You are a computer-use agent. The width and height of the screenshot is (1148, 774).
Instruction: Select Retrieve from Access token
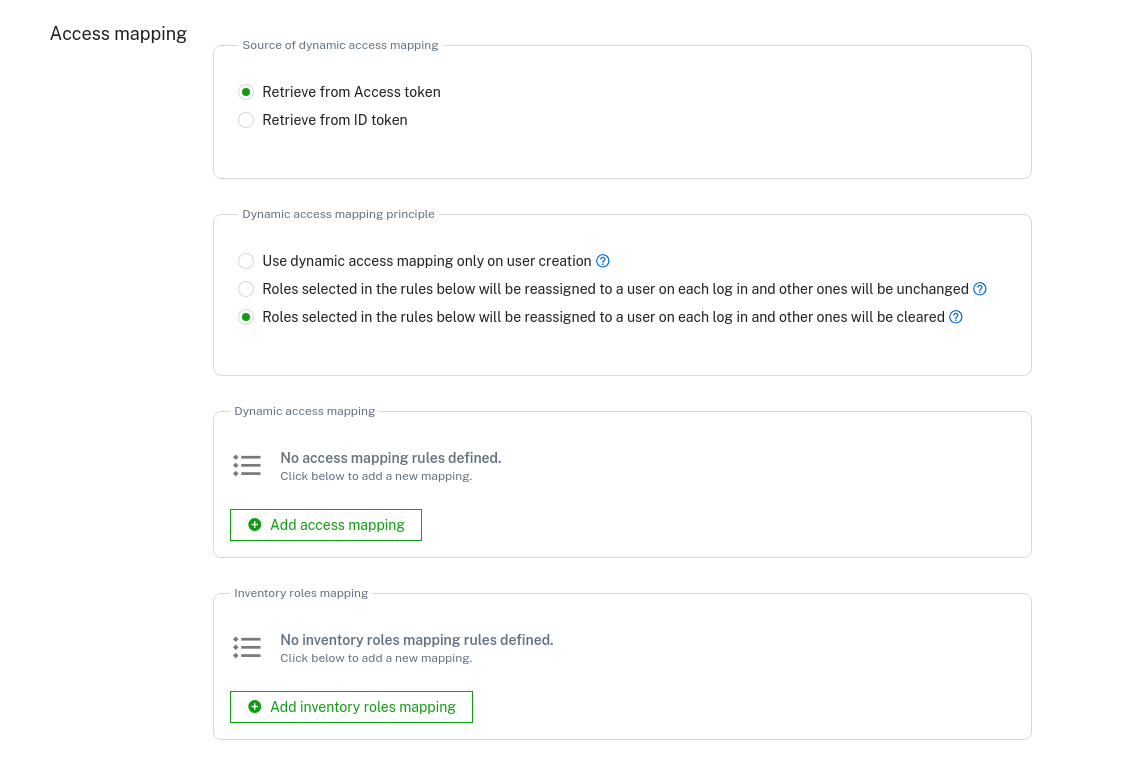(x=246, y=92)
